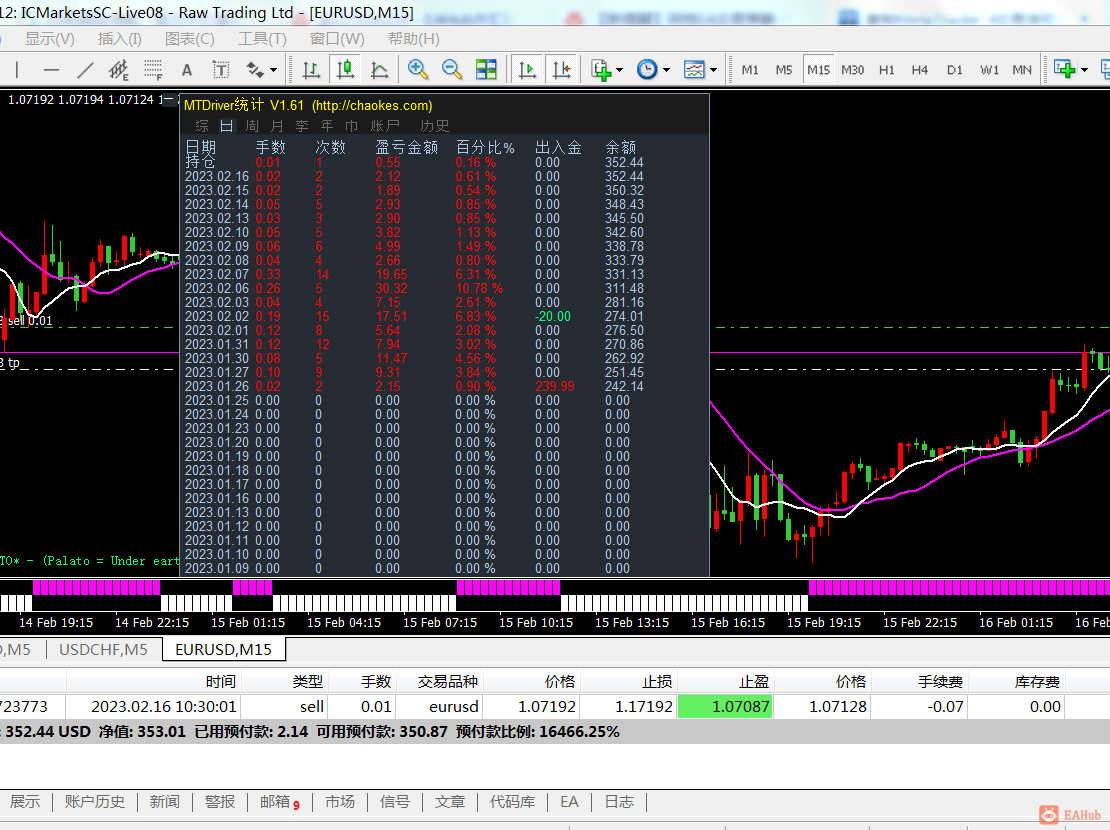The width and height of the screenshot is (1110, 830).
Task: Switch to the USDCHF,M5 chart tab
Action: click(x=103, y=649)
